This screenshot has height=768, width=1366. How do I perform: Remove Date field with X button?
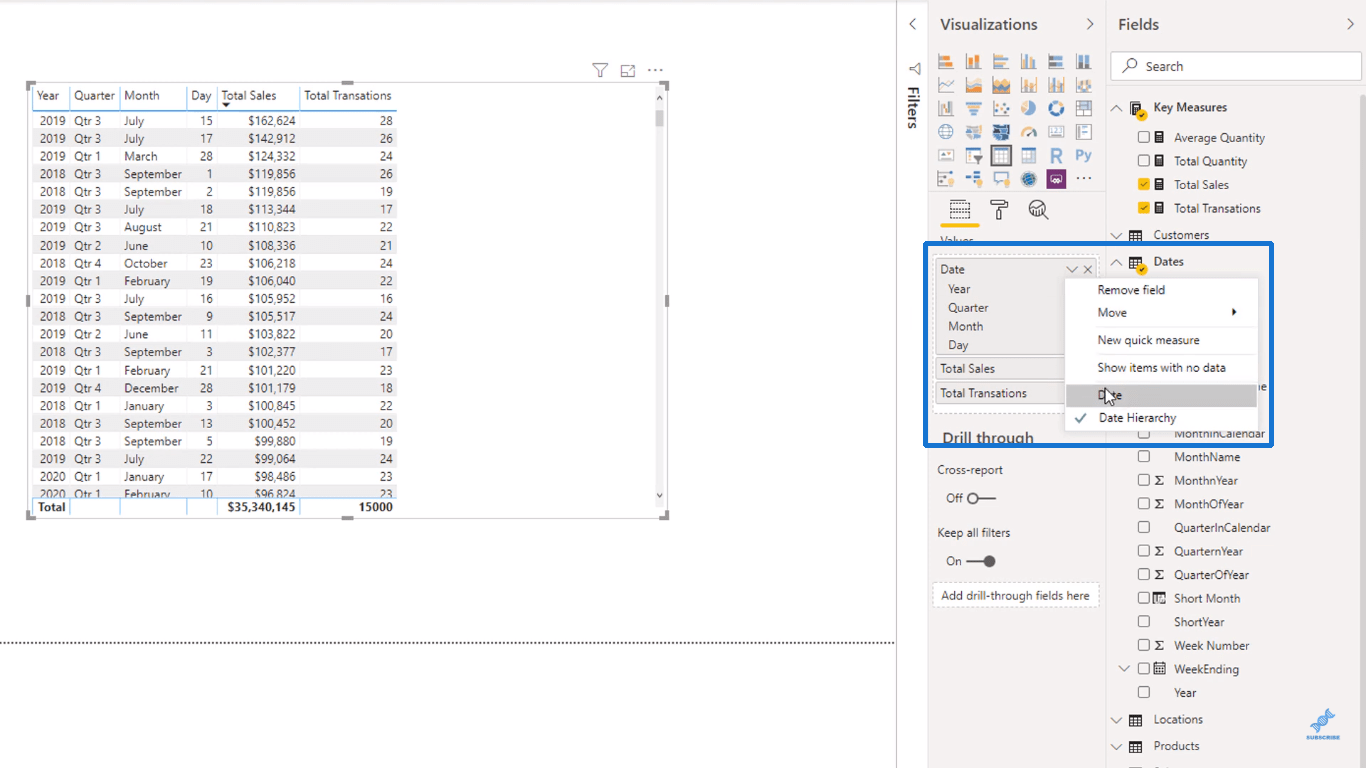1088,270
